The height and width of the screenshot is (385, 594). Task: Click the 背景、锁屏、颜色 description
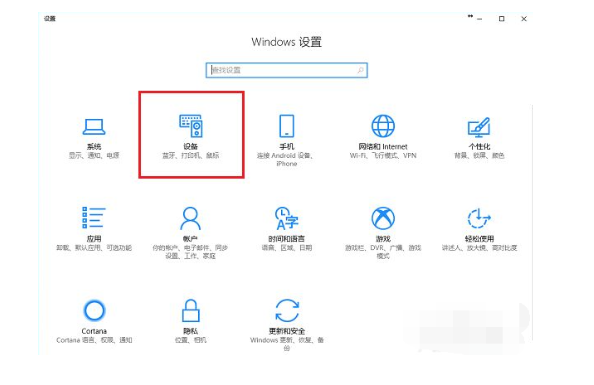click(x=479, y=155)
